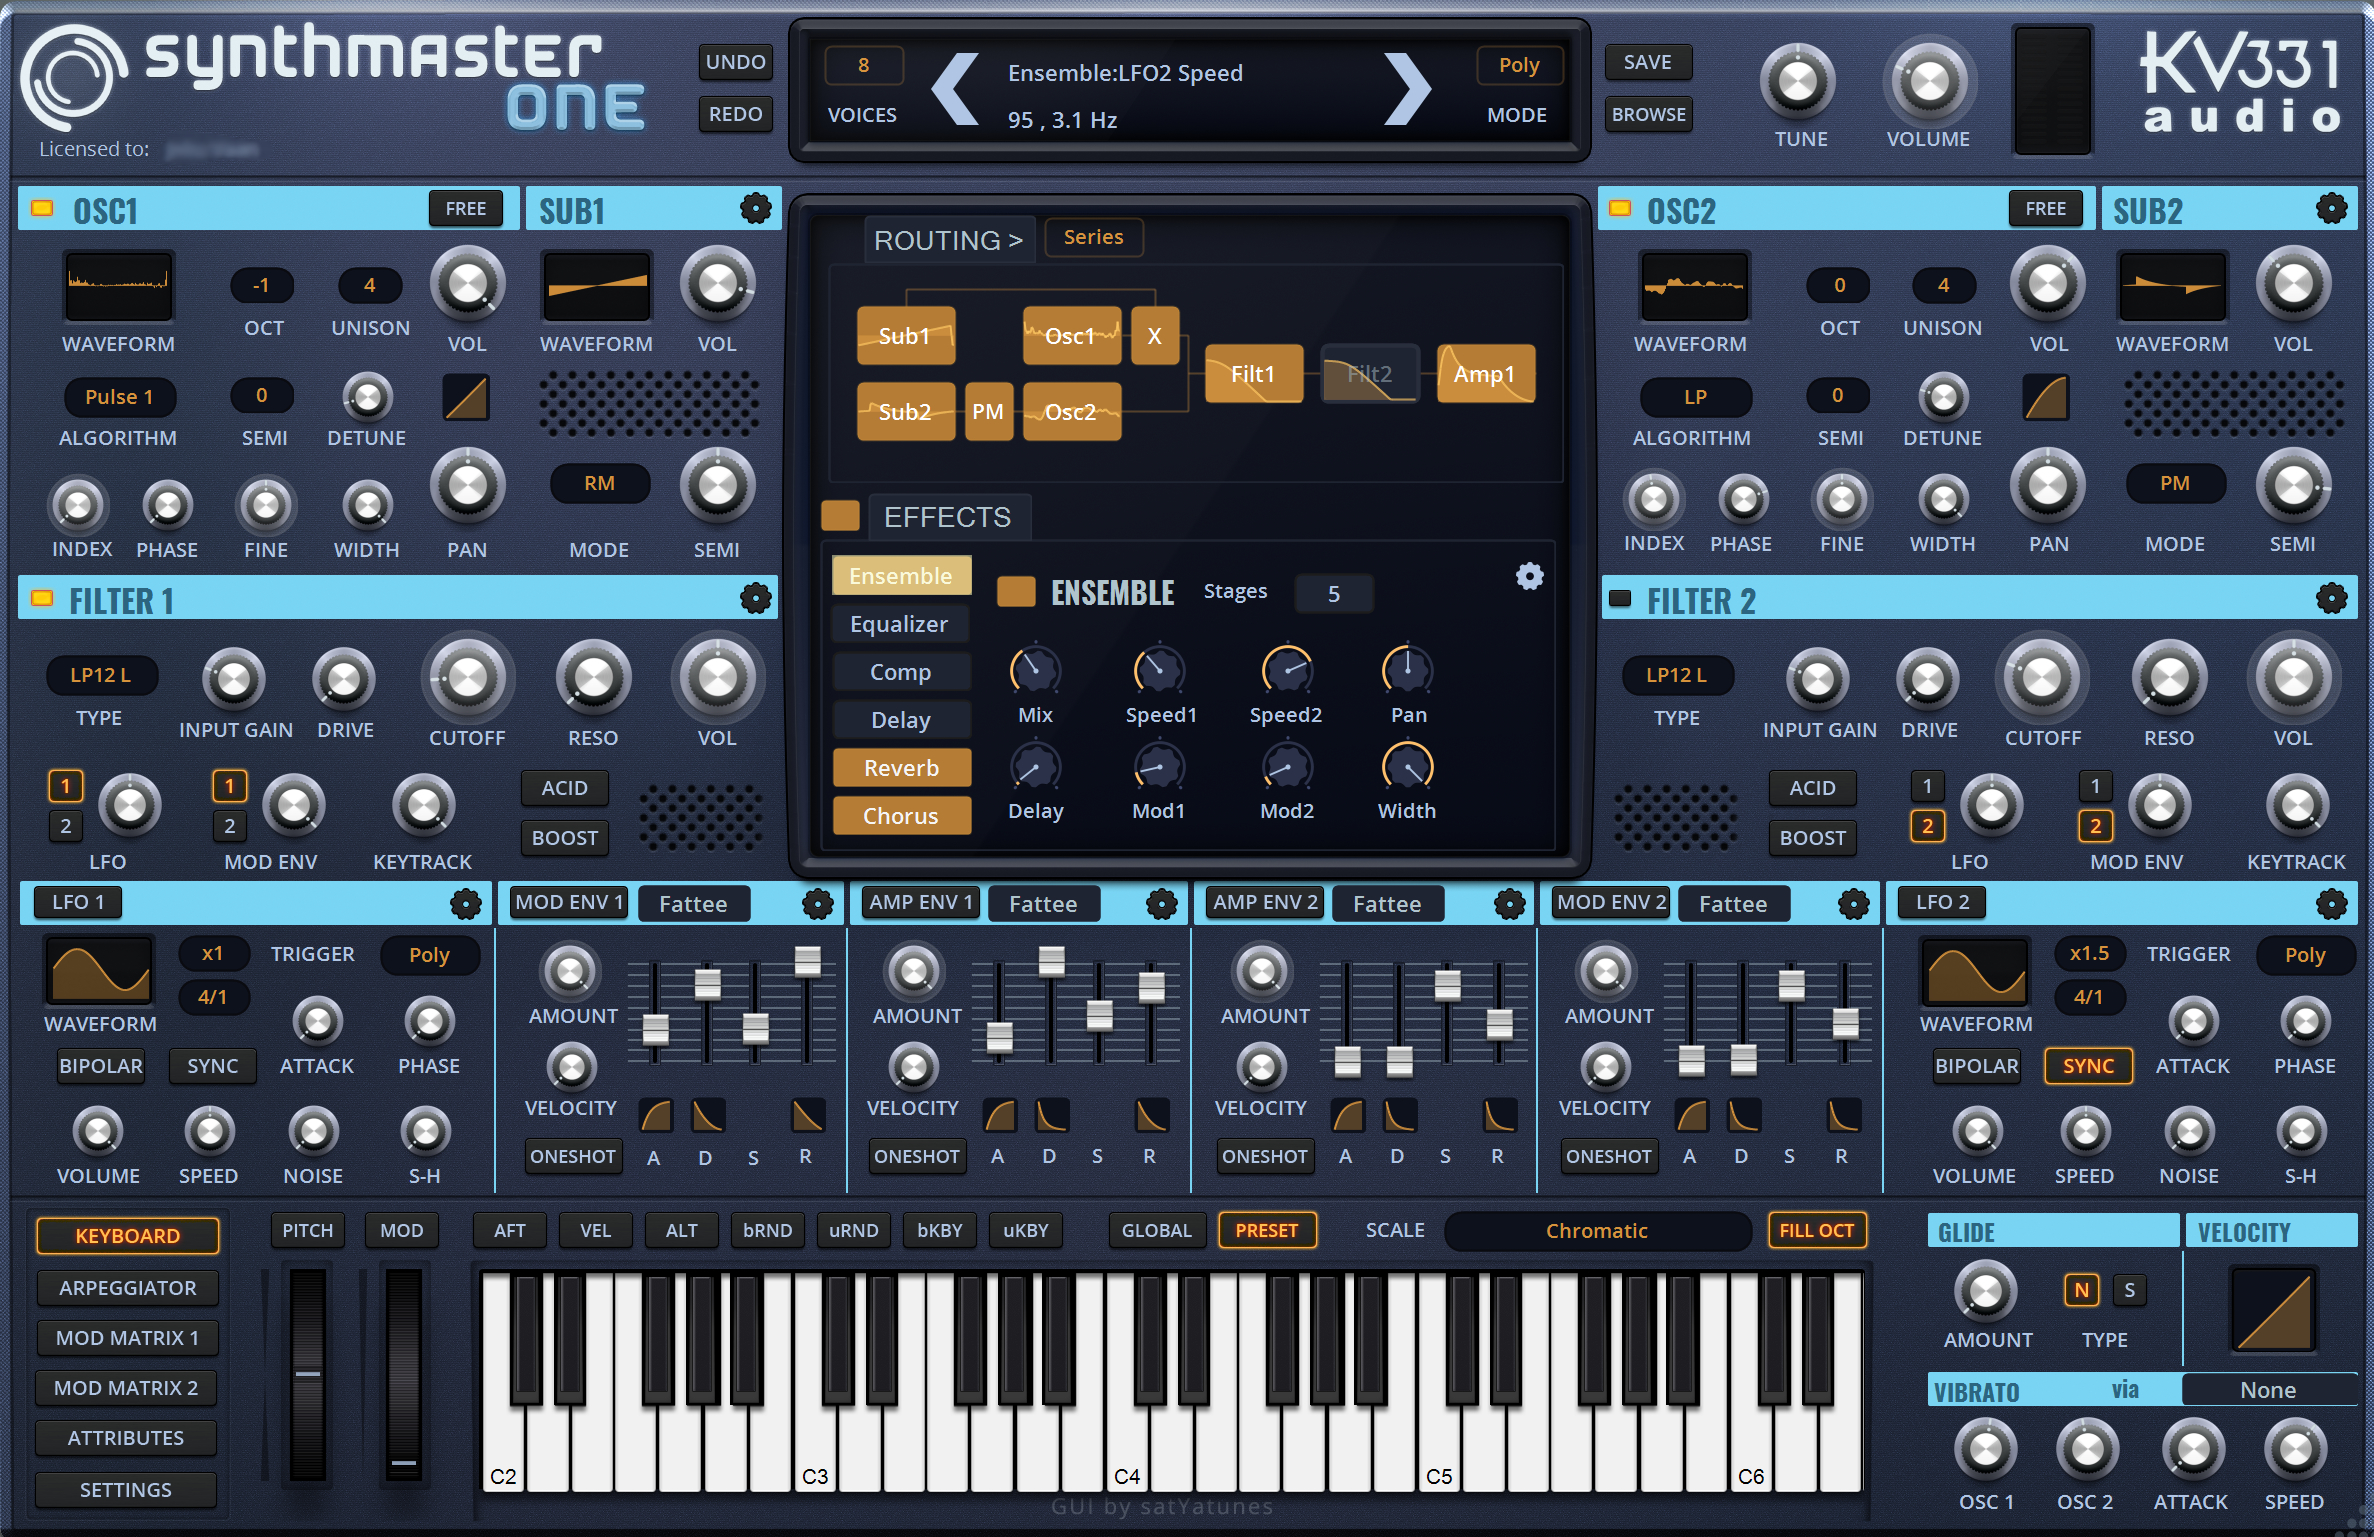Switch to the Reverb effect tab
The height and width of the screenshot is (1537, 2374).
(901, 767)
